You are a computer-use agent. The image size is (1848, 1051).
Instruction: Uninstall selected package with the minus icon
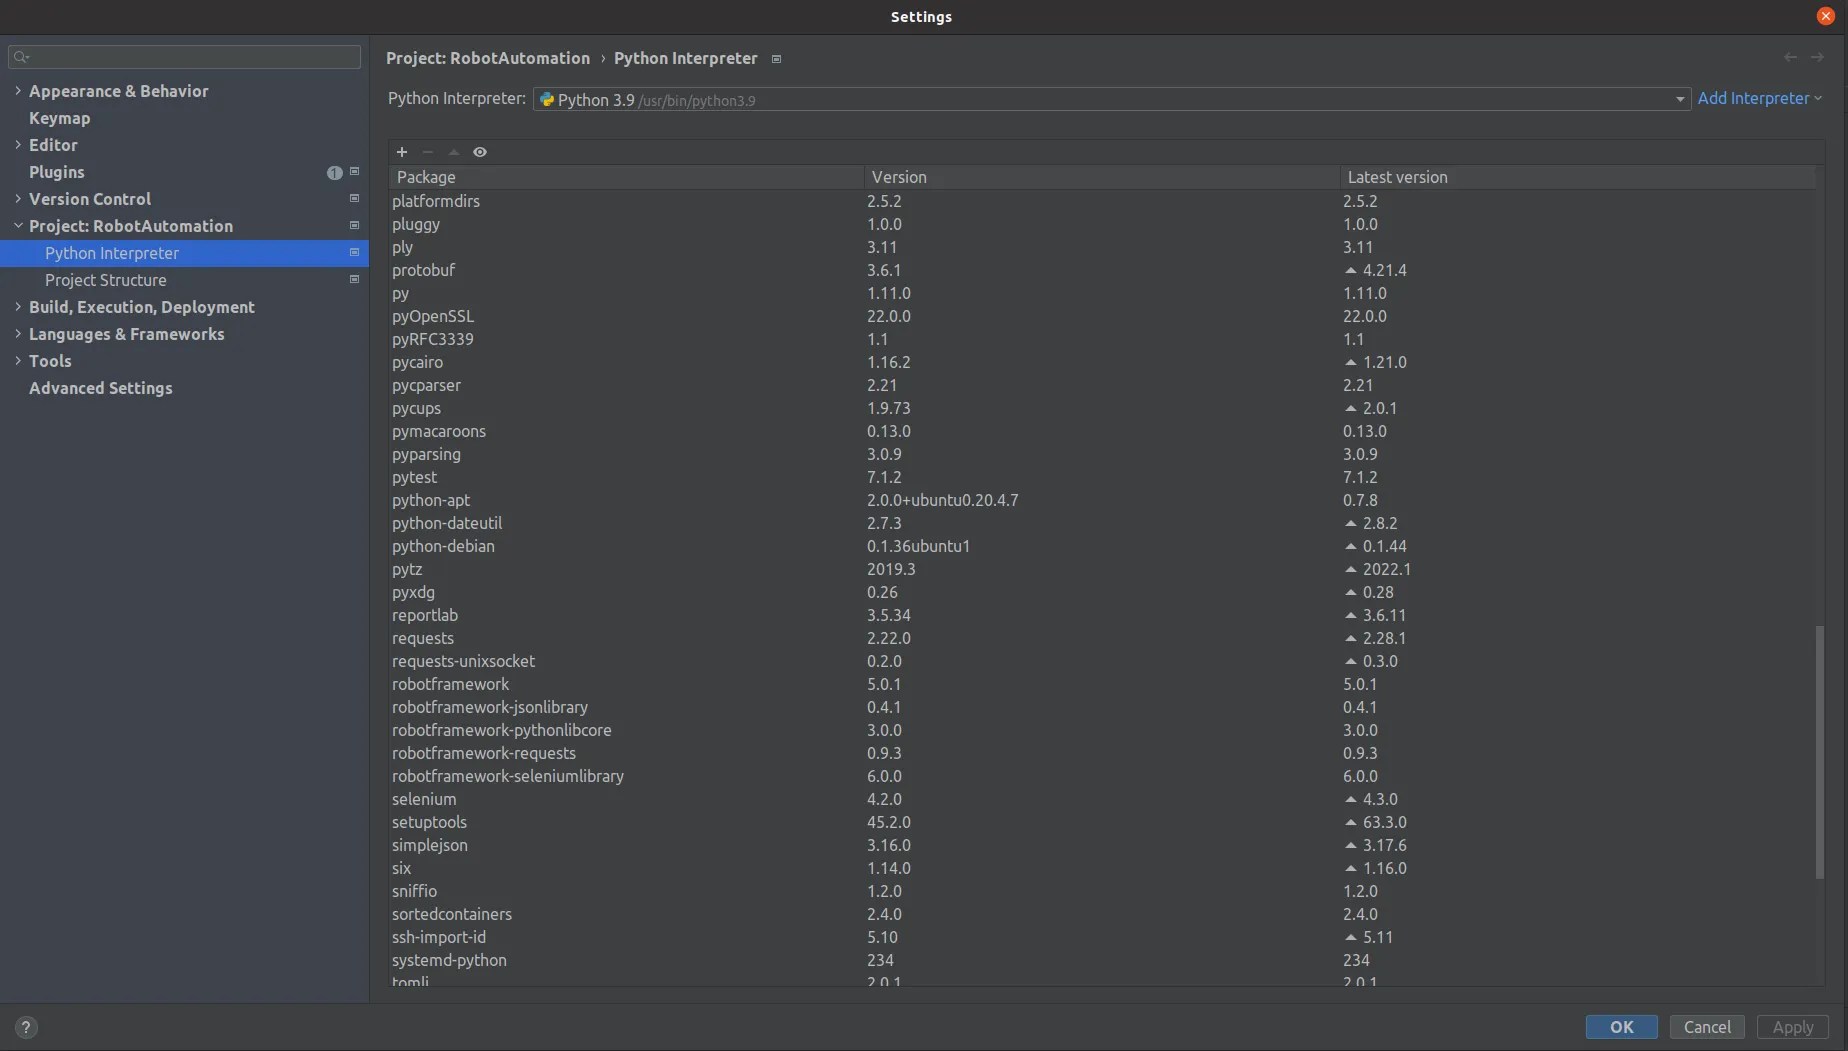428,151
